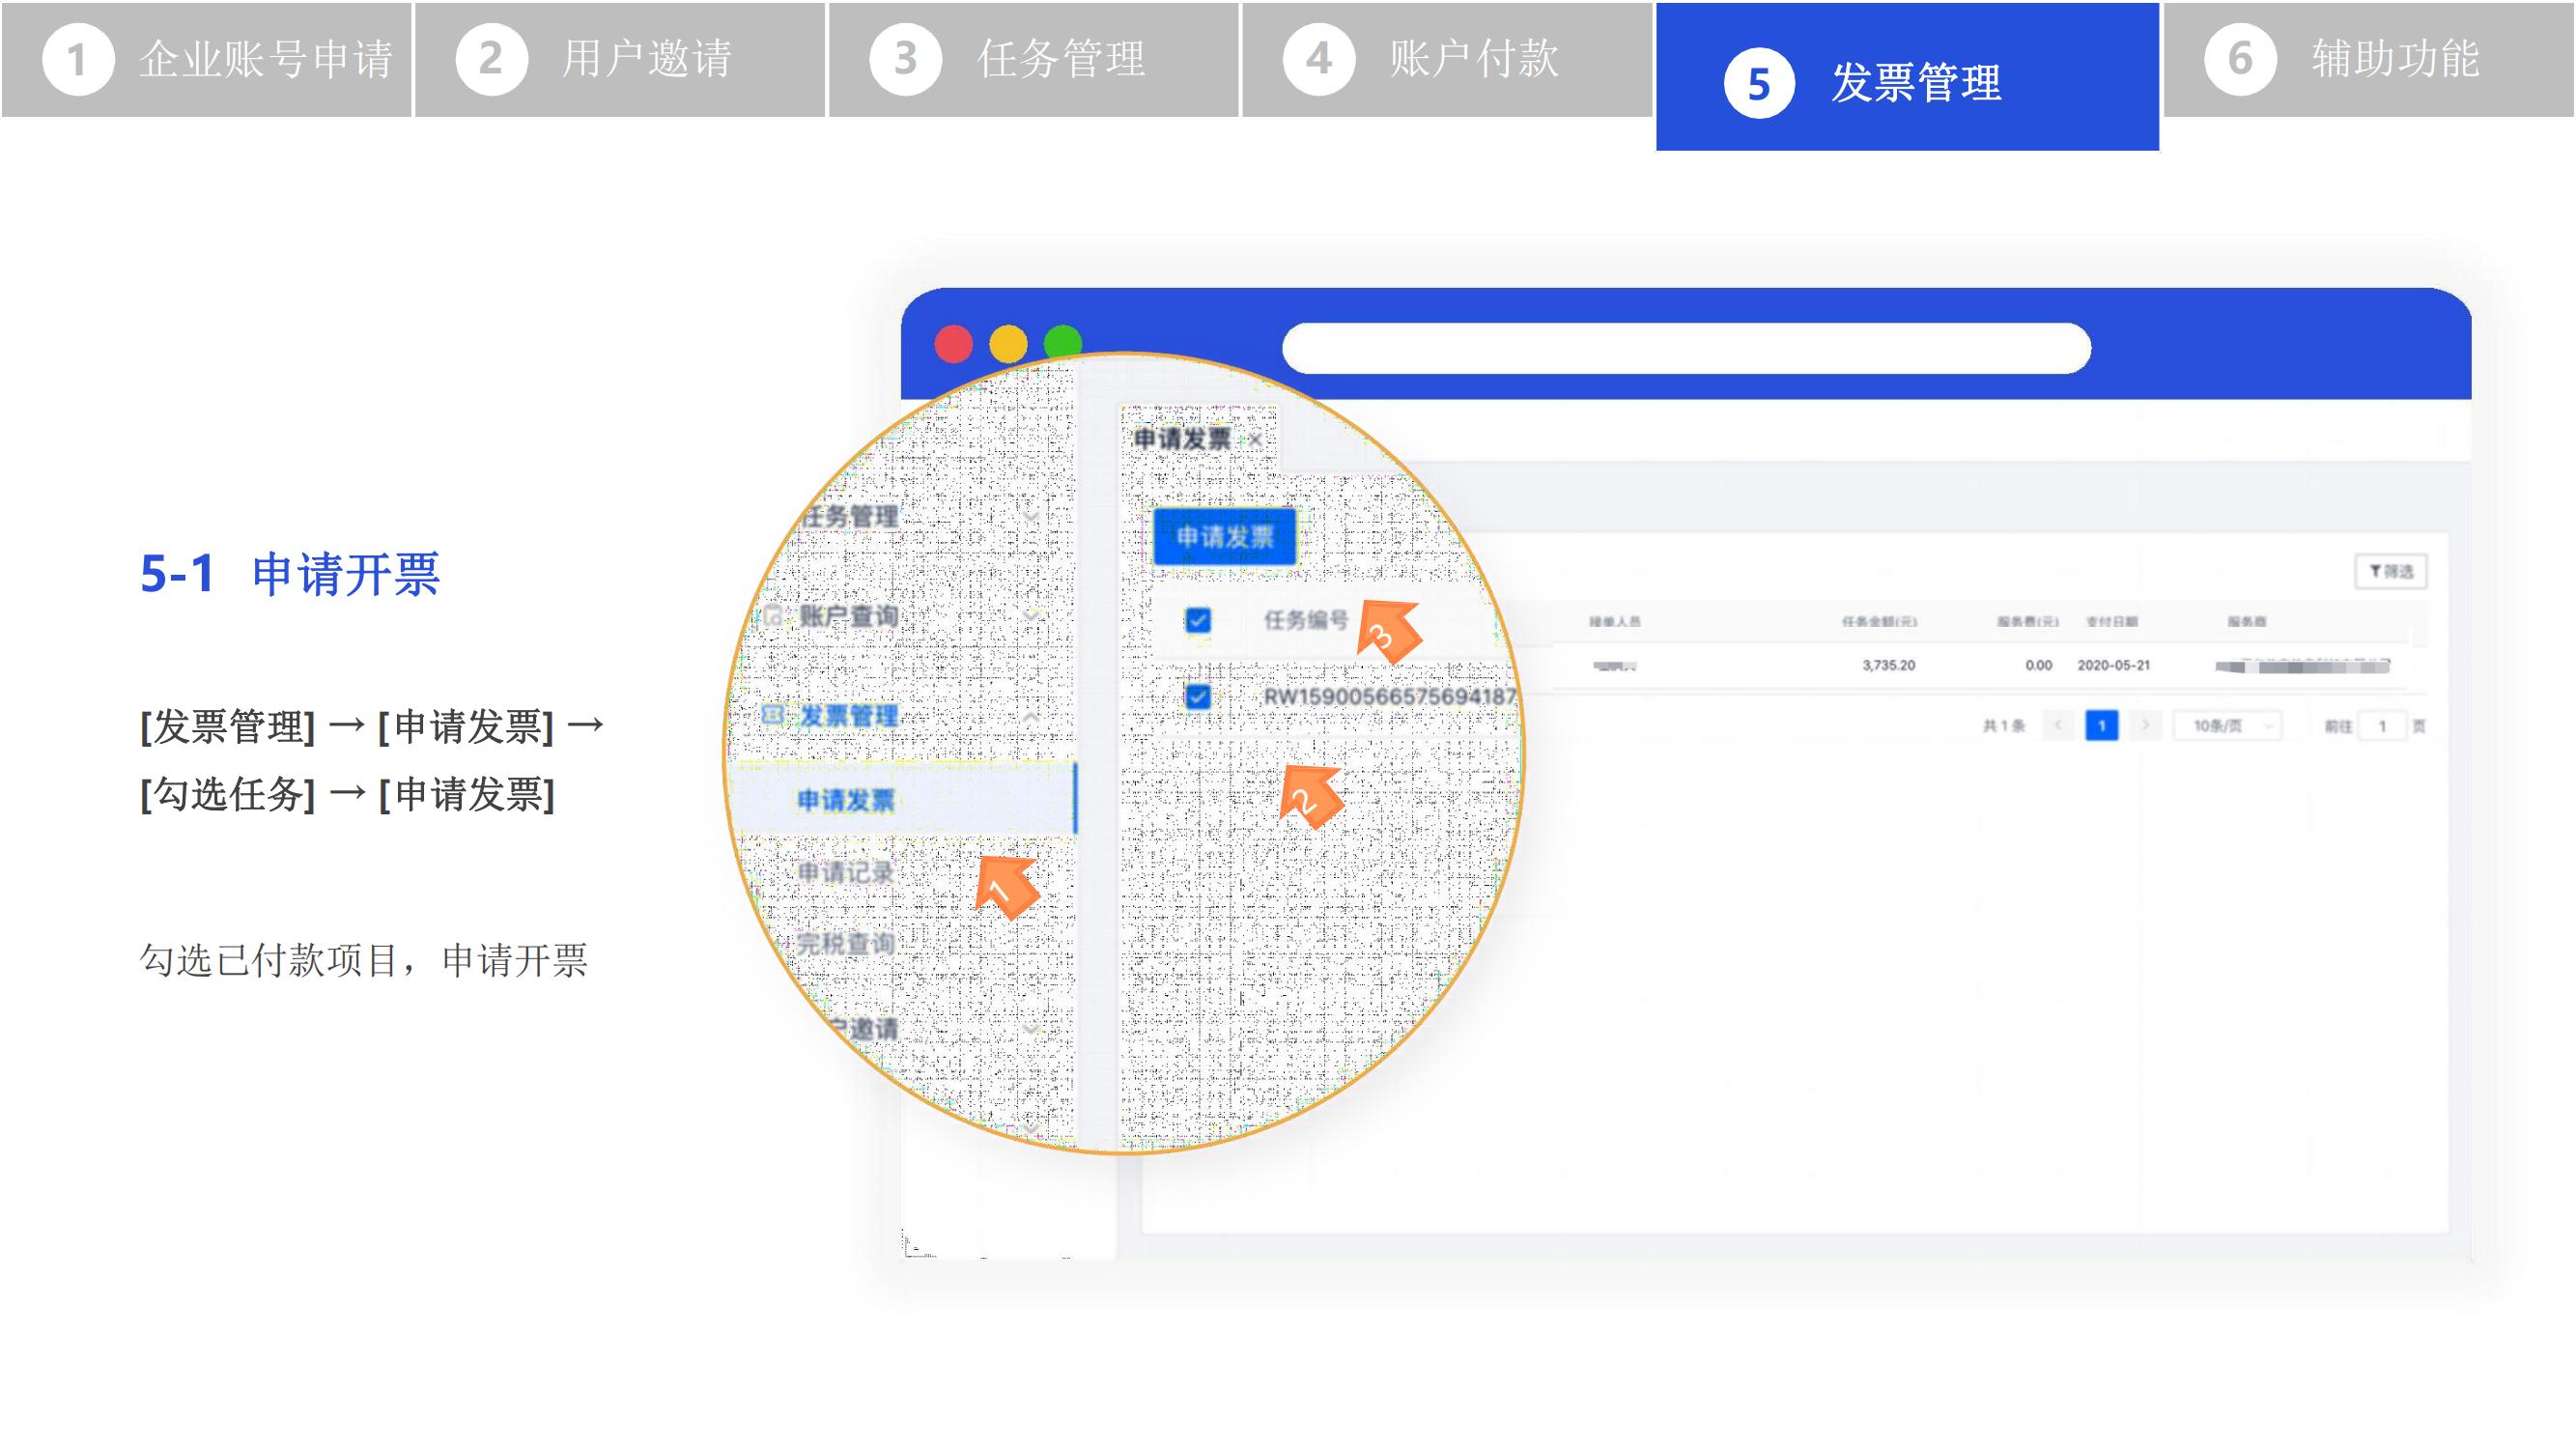Select 完税查询 in the sidebar
The image size is (2576, 1449).
point(845,944)
